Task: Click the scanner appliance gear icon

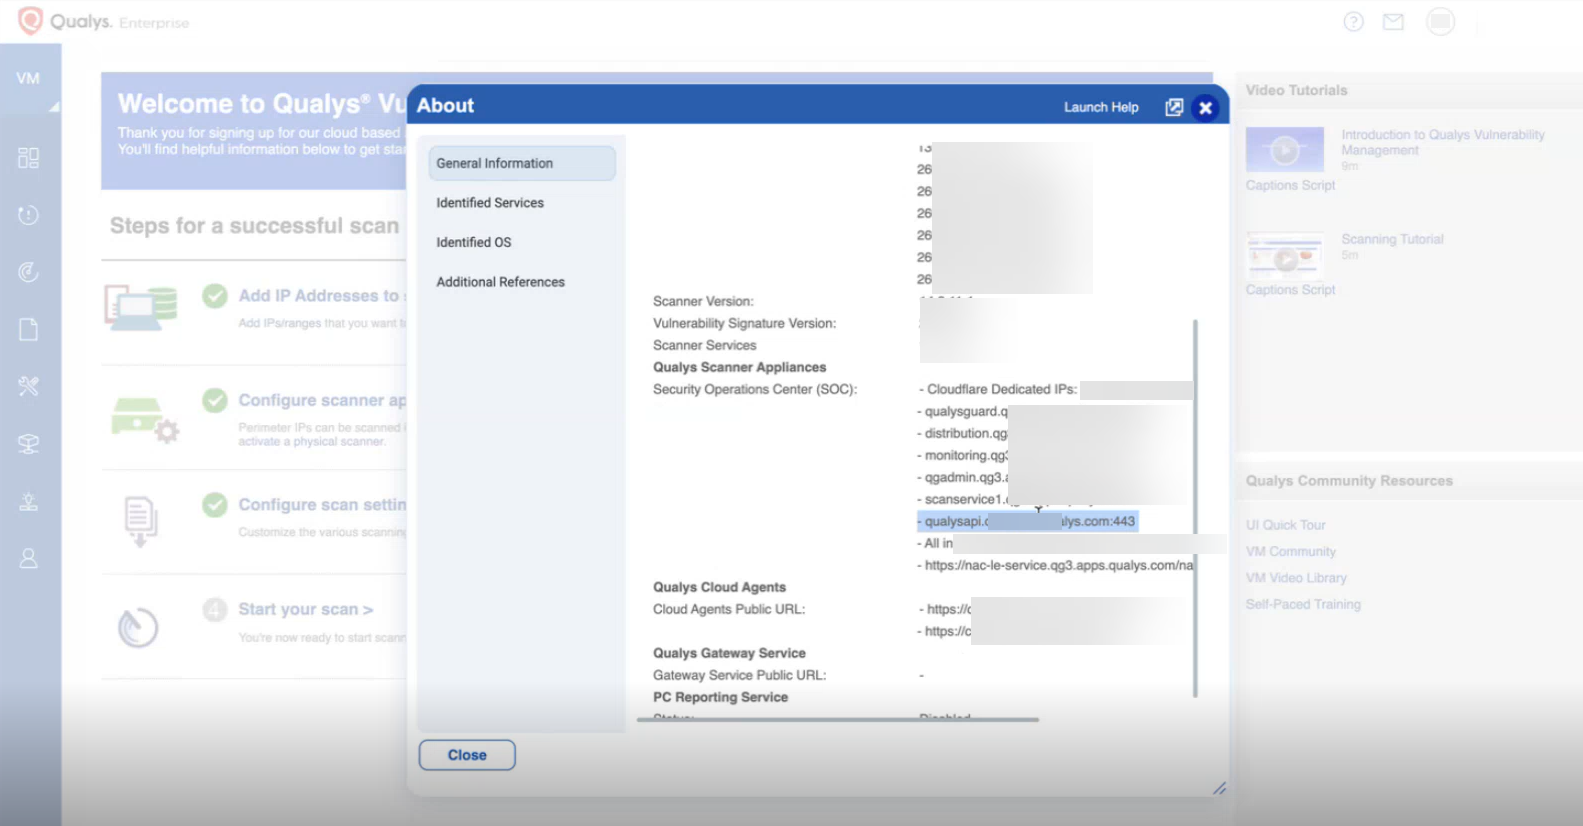Action: coord(143,418)
